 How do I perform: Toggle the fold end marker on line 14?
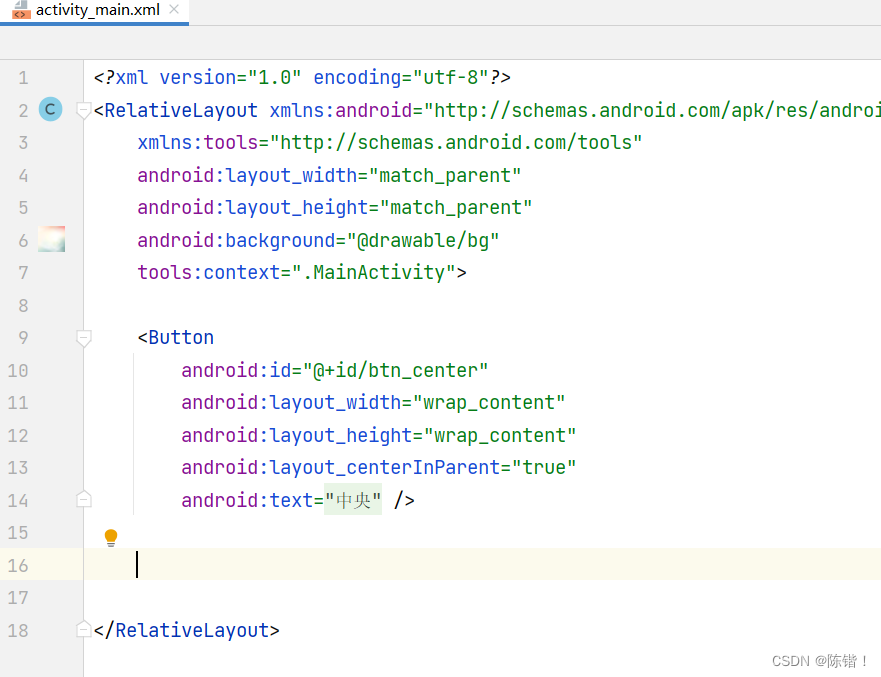tap(83, 499)
